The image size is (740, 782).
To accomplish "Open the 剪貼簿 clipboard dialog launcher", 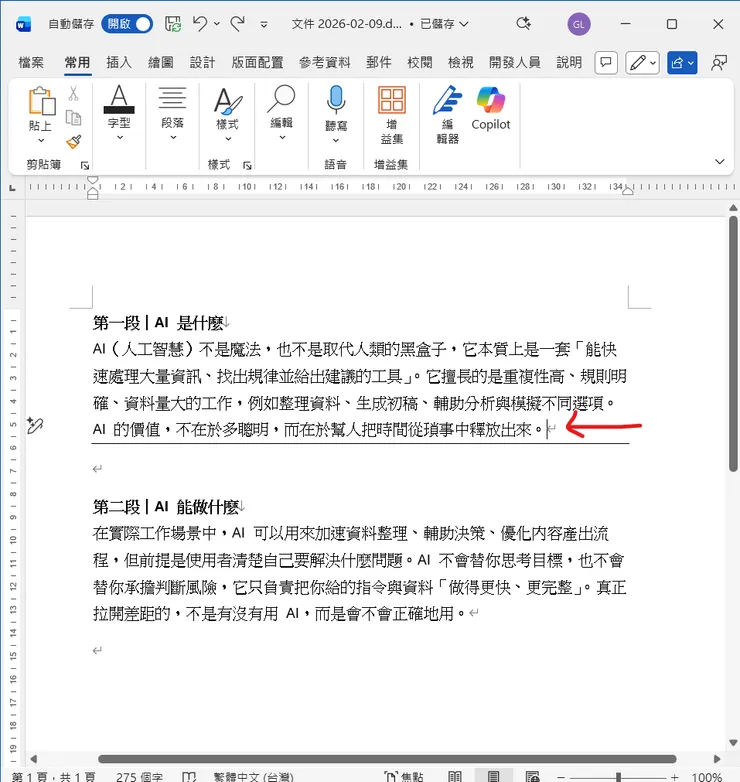I will 85,165.
